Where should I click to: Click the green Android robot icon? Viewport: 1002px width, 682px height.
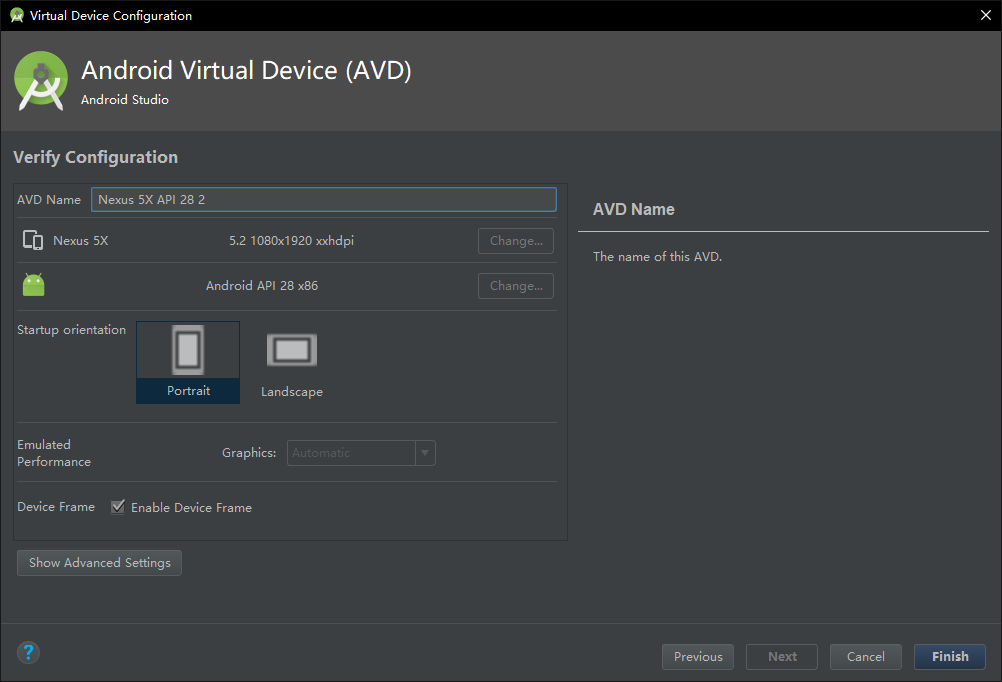(34, 285)
